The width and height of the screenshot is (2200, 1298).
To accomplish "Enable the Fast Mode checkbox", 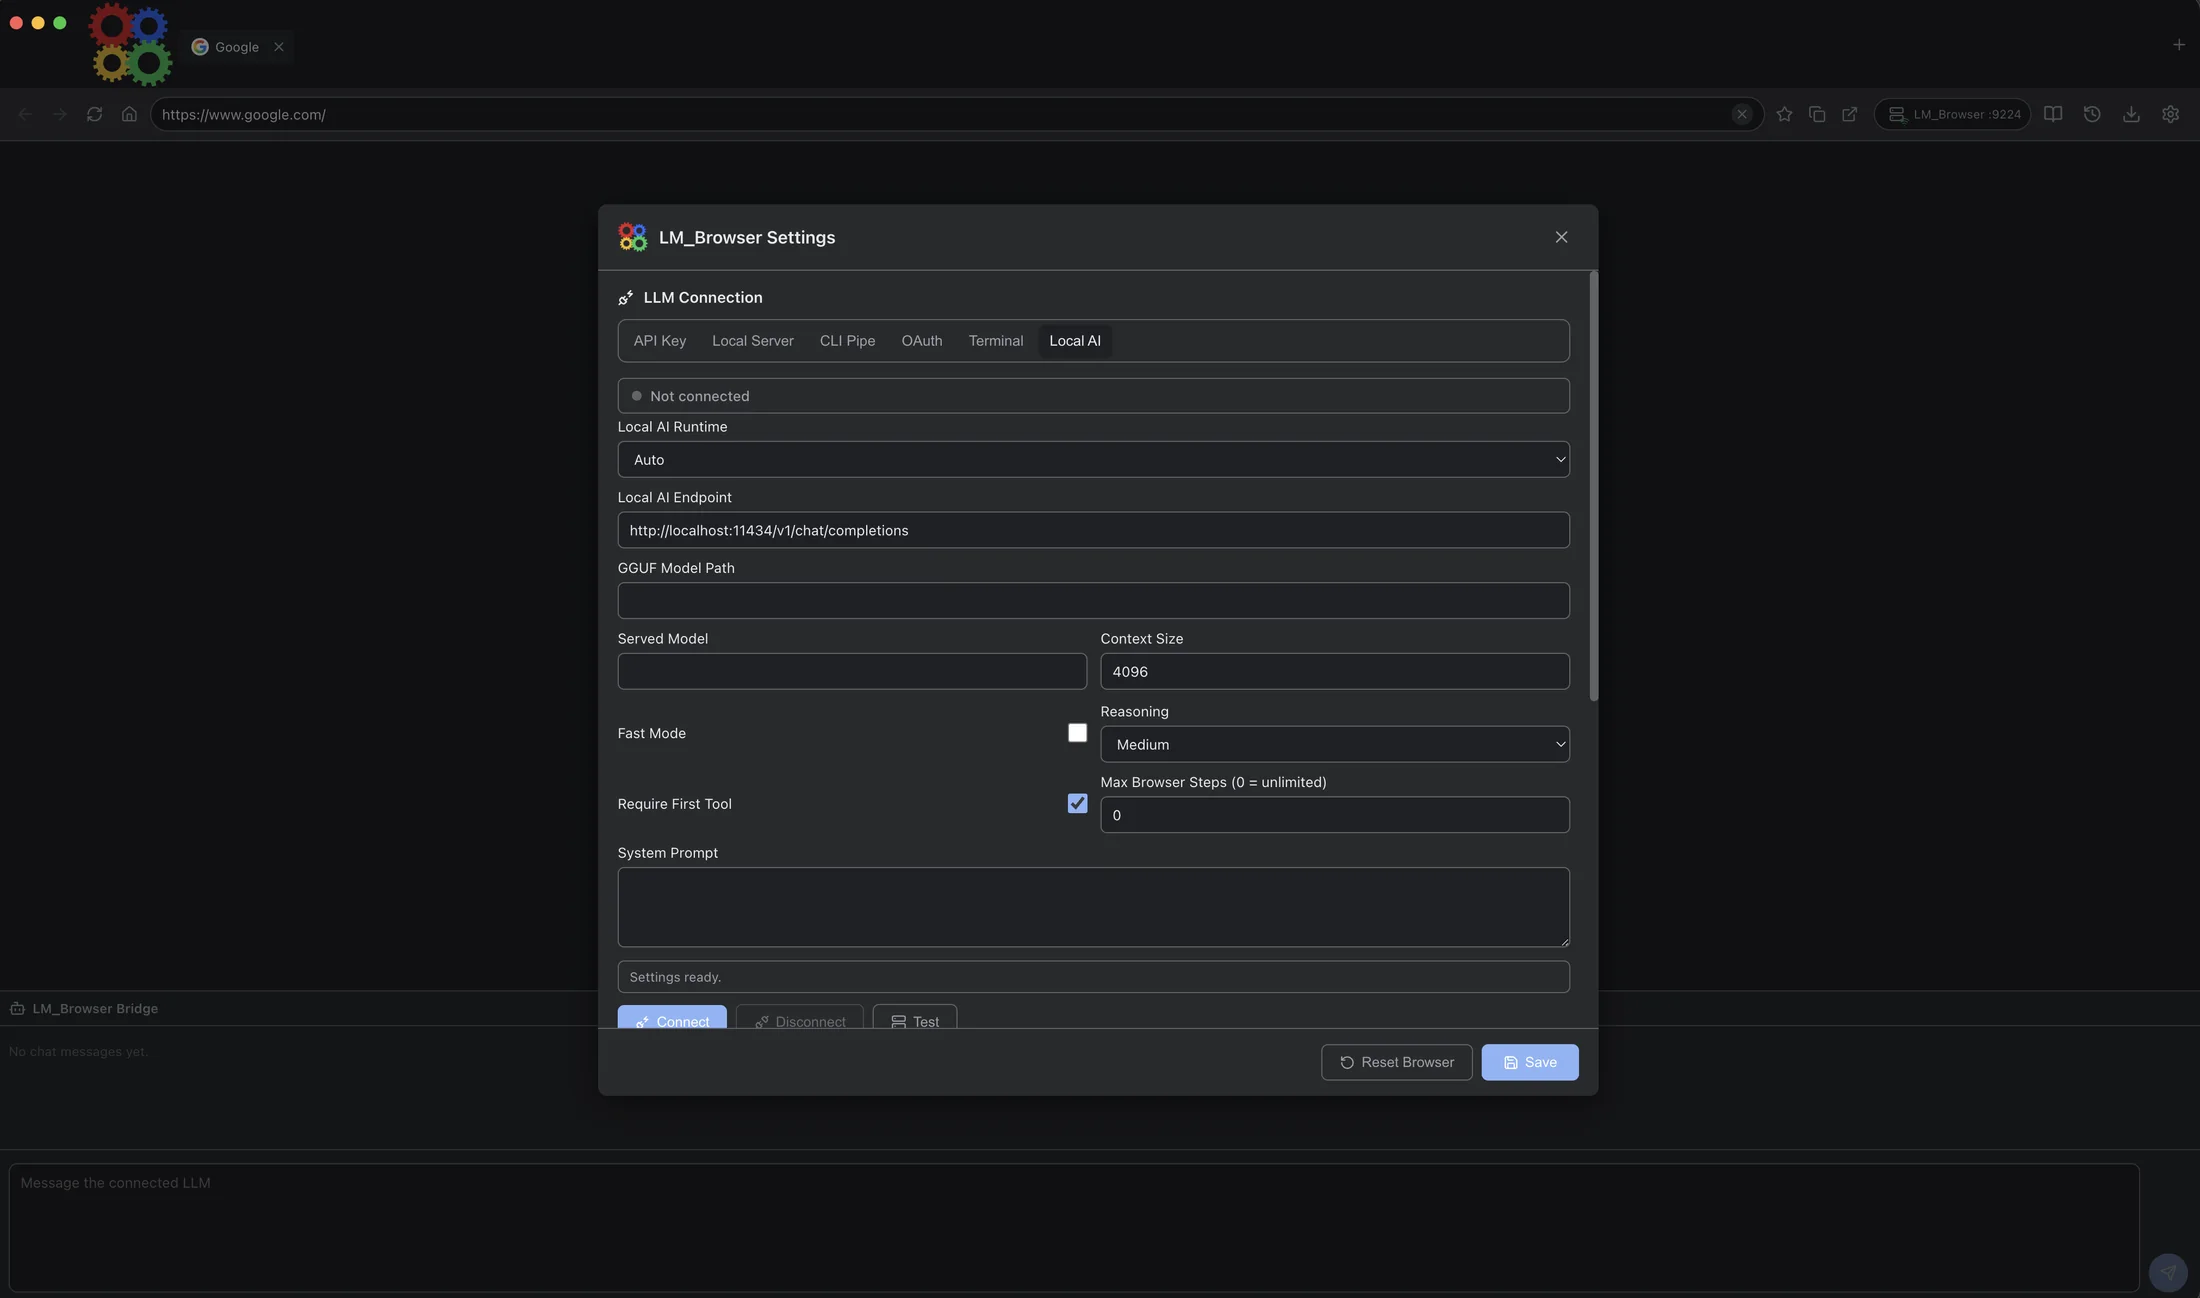I will (1077, 733).
